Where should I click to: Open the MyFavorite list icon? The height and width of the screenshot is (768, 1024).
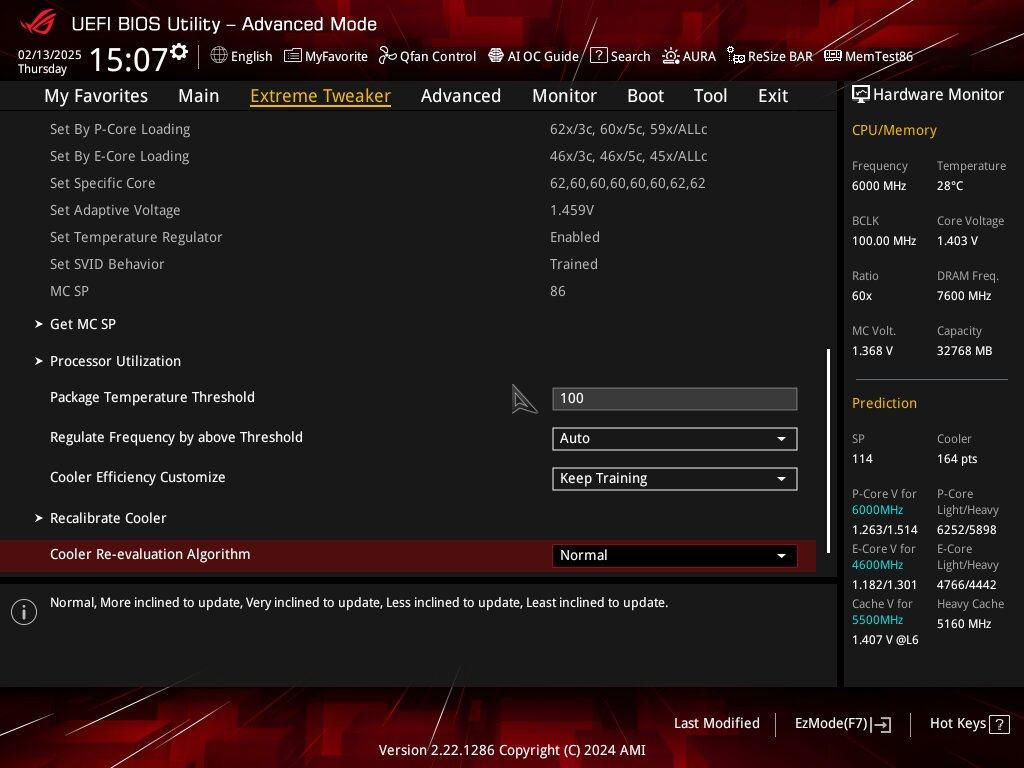click(x=293, y=56)
